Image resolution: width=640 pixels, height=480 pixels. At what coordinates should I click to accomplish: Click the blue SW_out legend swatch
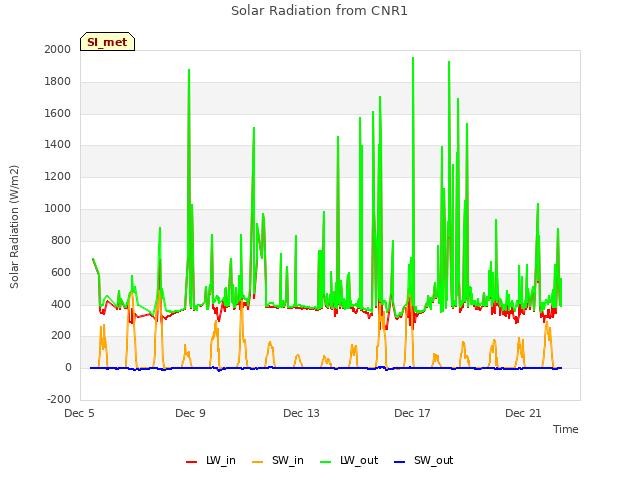point(400,462)
